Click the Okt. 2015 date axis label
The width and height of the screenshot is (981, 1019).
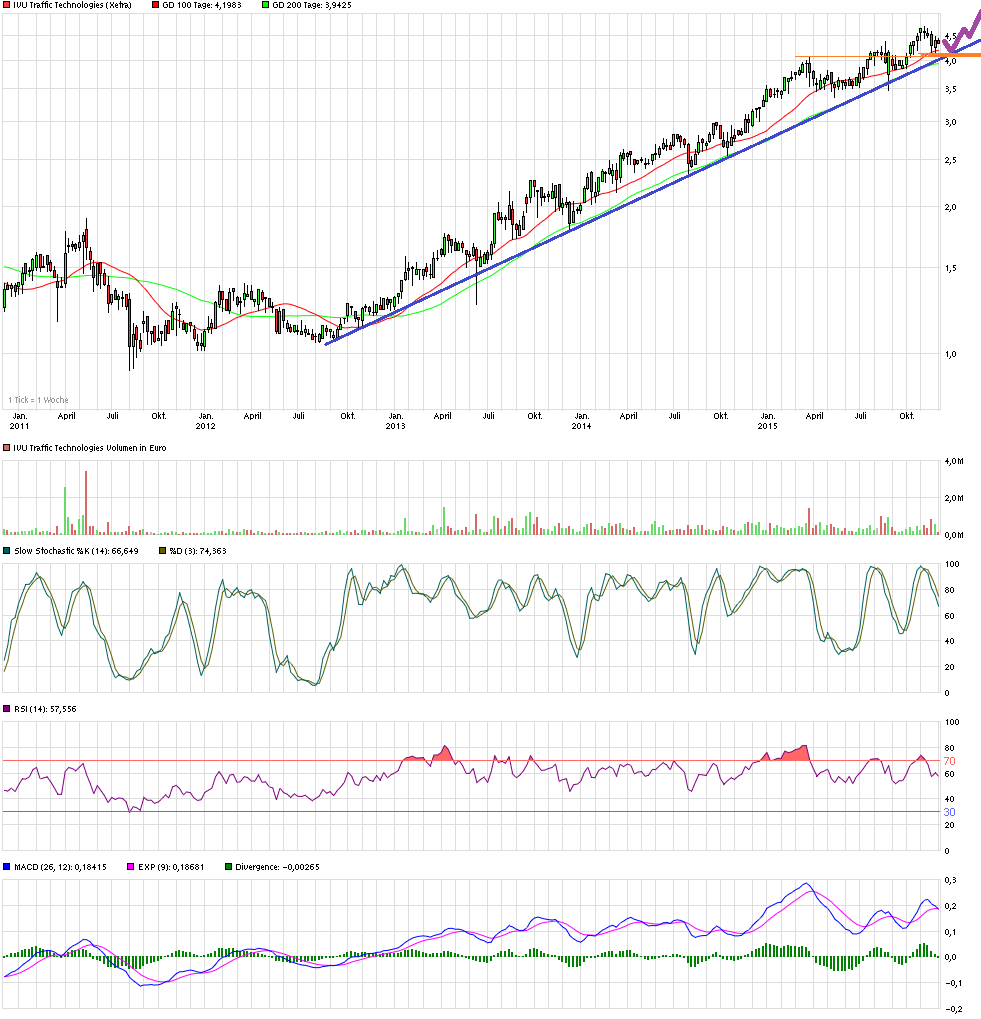click(x=906, y=416)
